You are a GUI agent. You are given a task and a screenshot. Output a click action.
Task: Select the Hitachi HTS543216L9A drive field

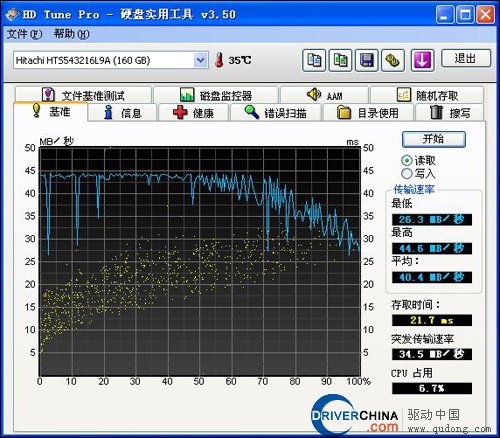pyautogui.click(x=111, y=60)
